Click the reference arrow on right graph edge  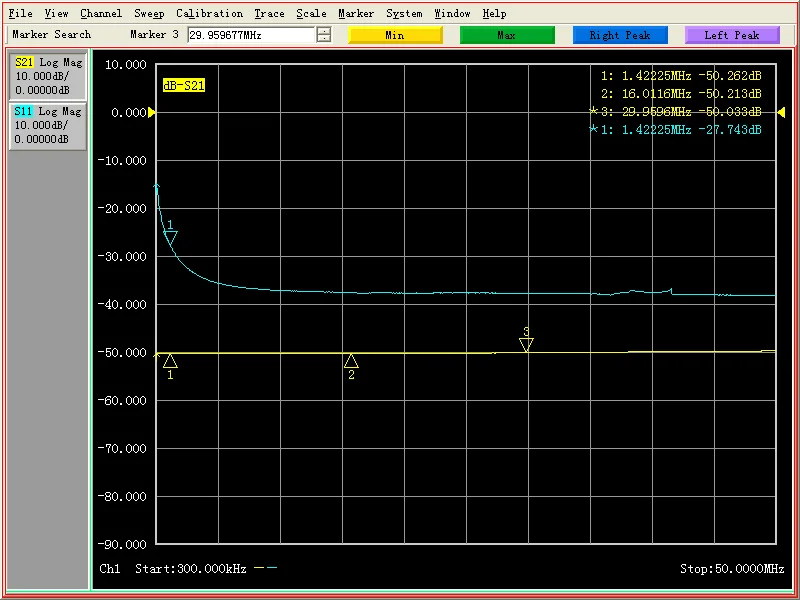click(779, 112)
